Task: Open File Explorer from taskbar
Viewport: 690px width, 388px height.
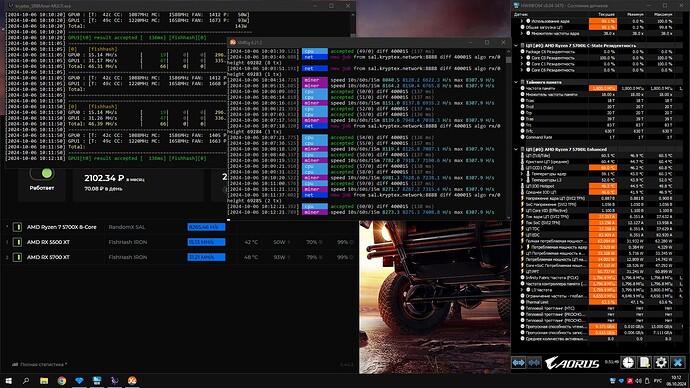Action: pos(44,381)
